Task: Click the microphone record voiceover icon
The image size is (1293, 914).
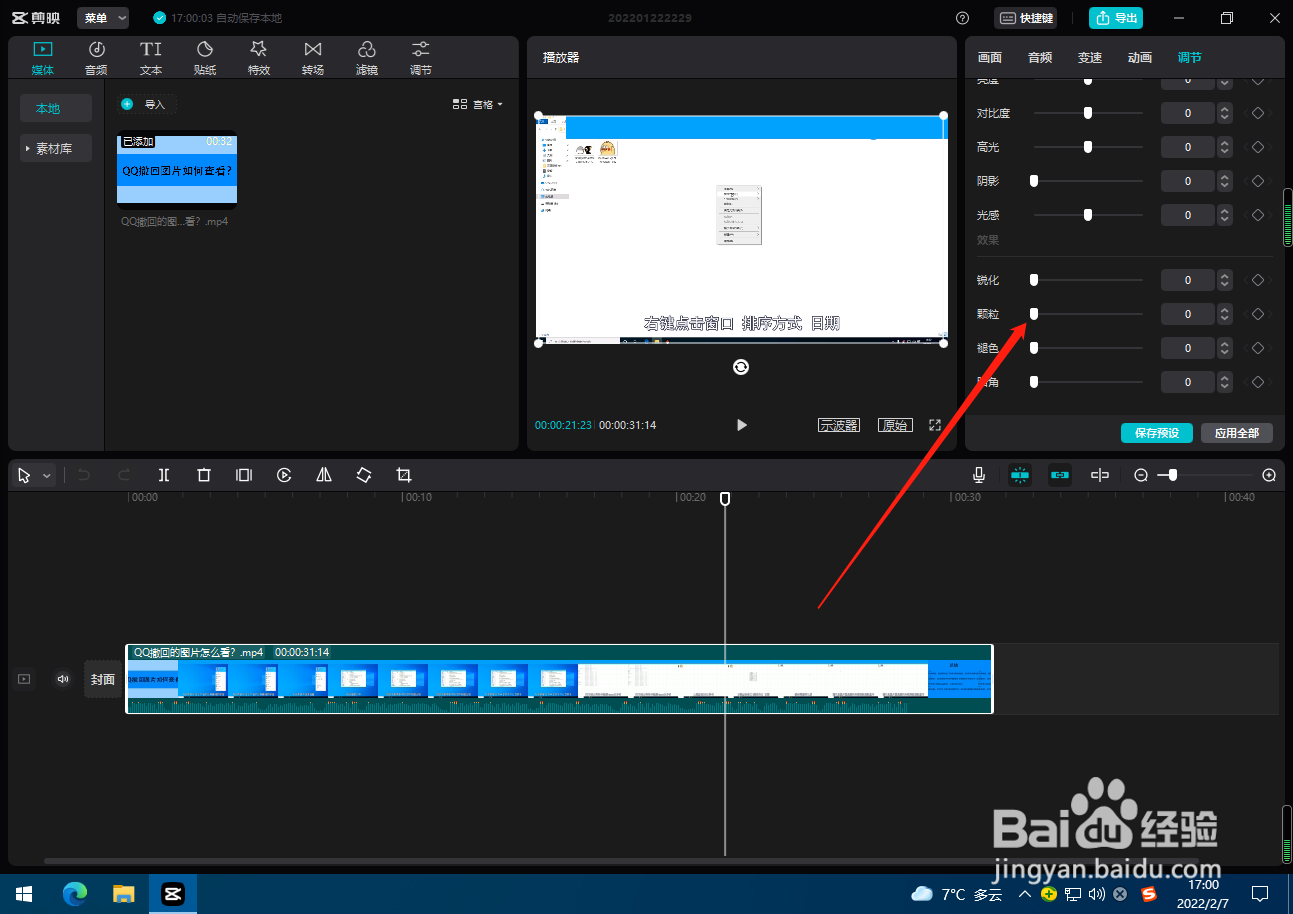Action: 980,475
